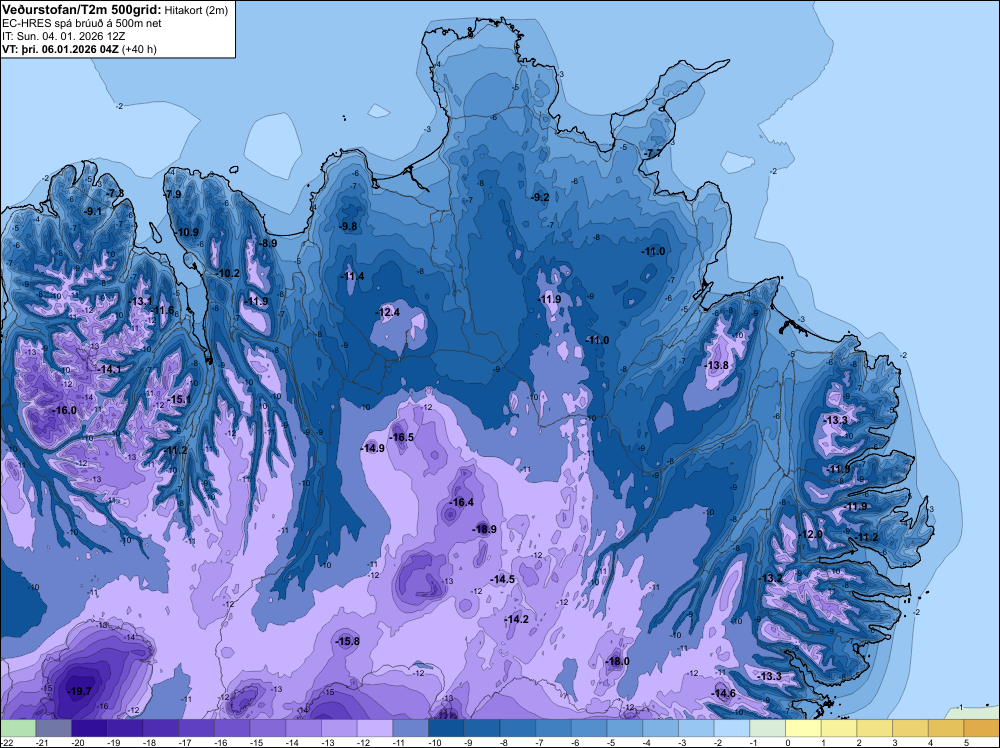Click the -14.6 temperature value
The image size is (1000, 748).
723,694
